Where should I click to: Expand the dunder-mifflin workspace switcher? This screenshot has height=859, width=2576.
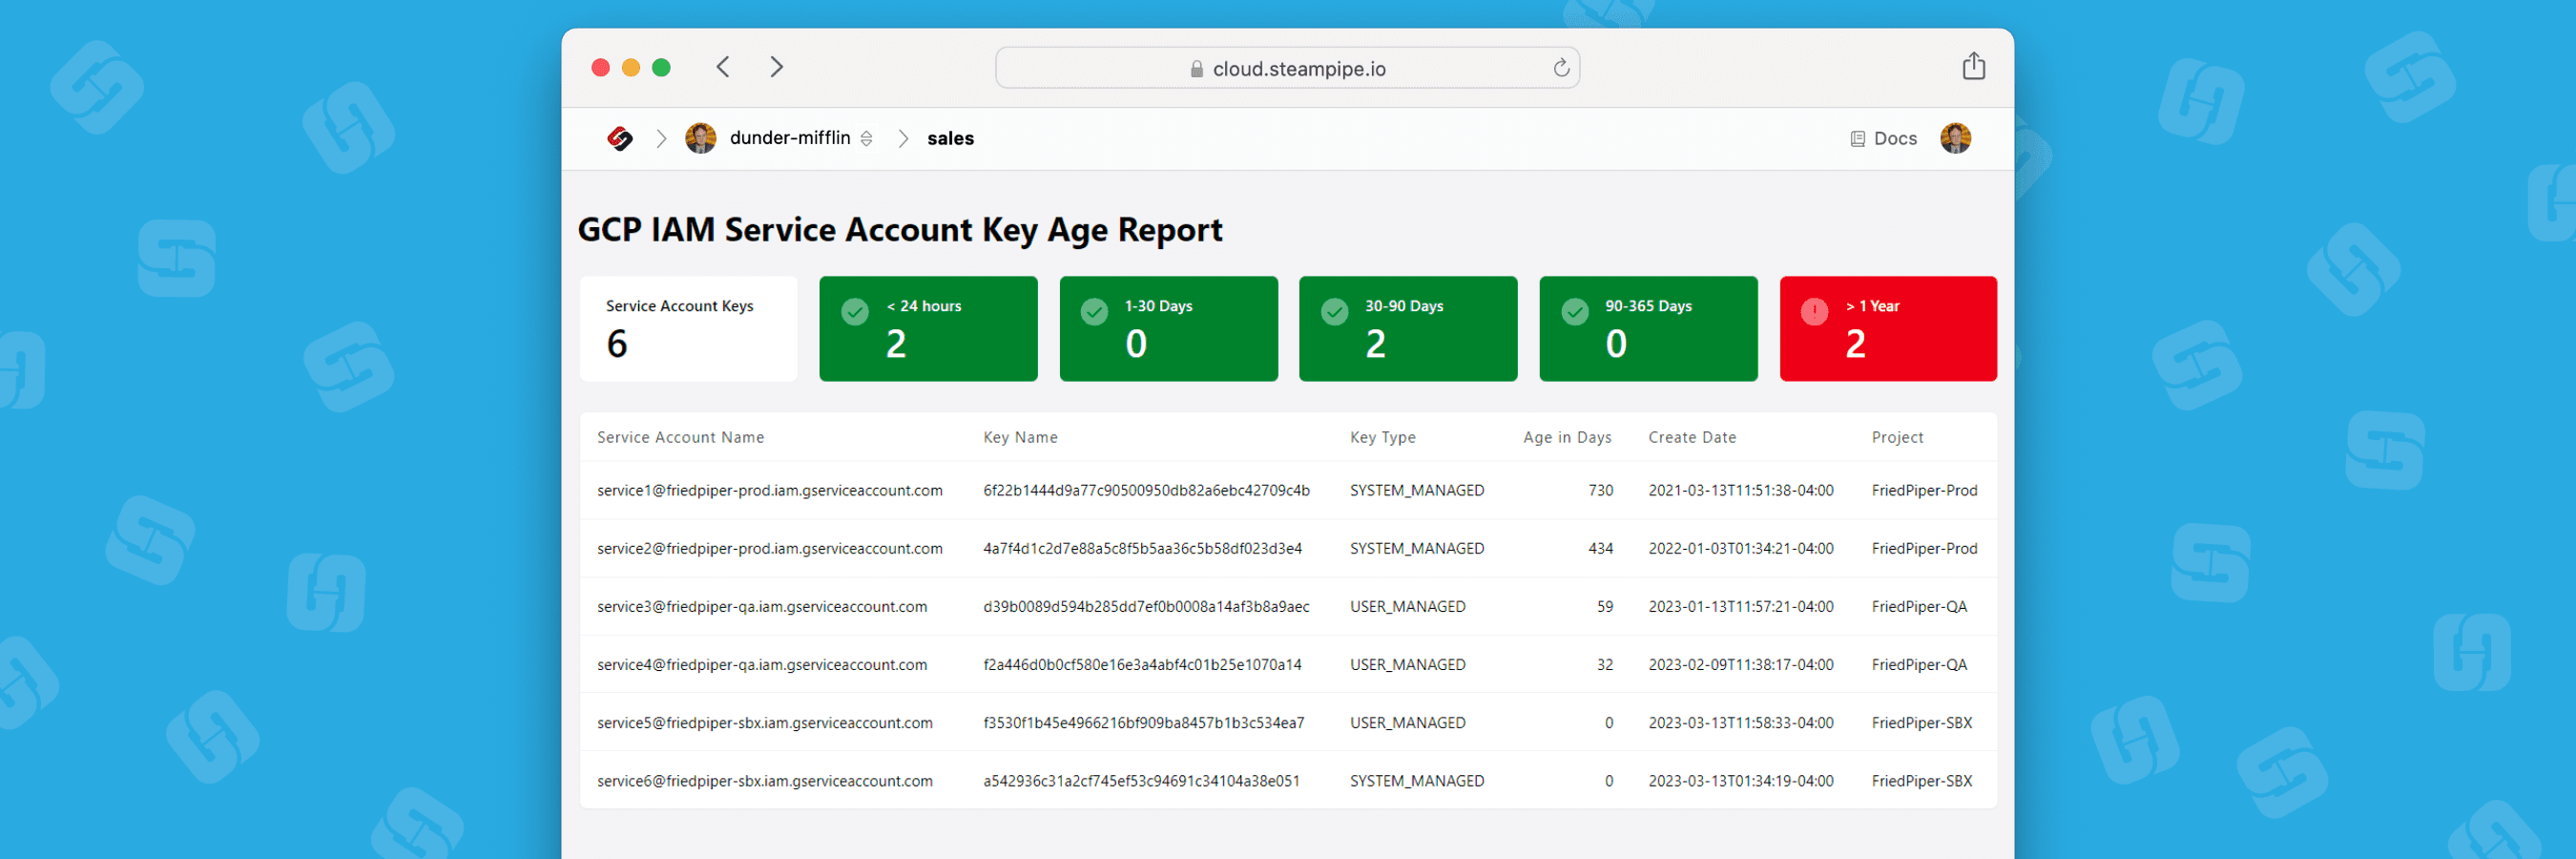(866, 139)
